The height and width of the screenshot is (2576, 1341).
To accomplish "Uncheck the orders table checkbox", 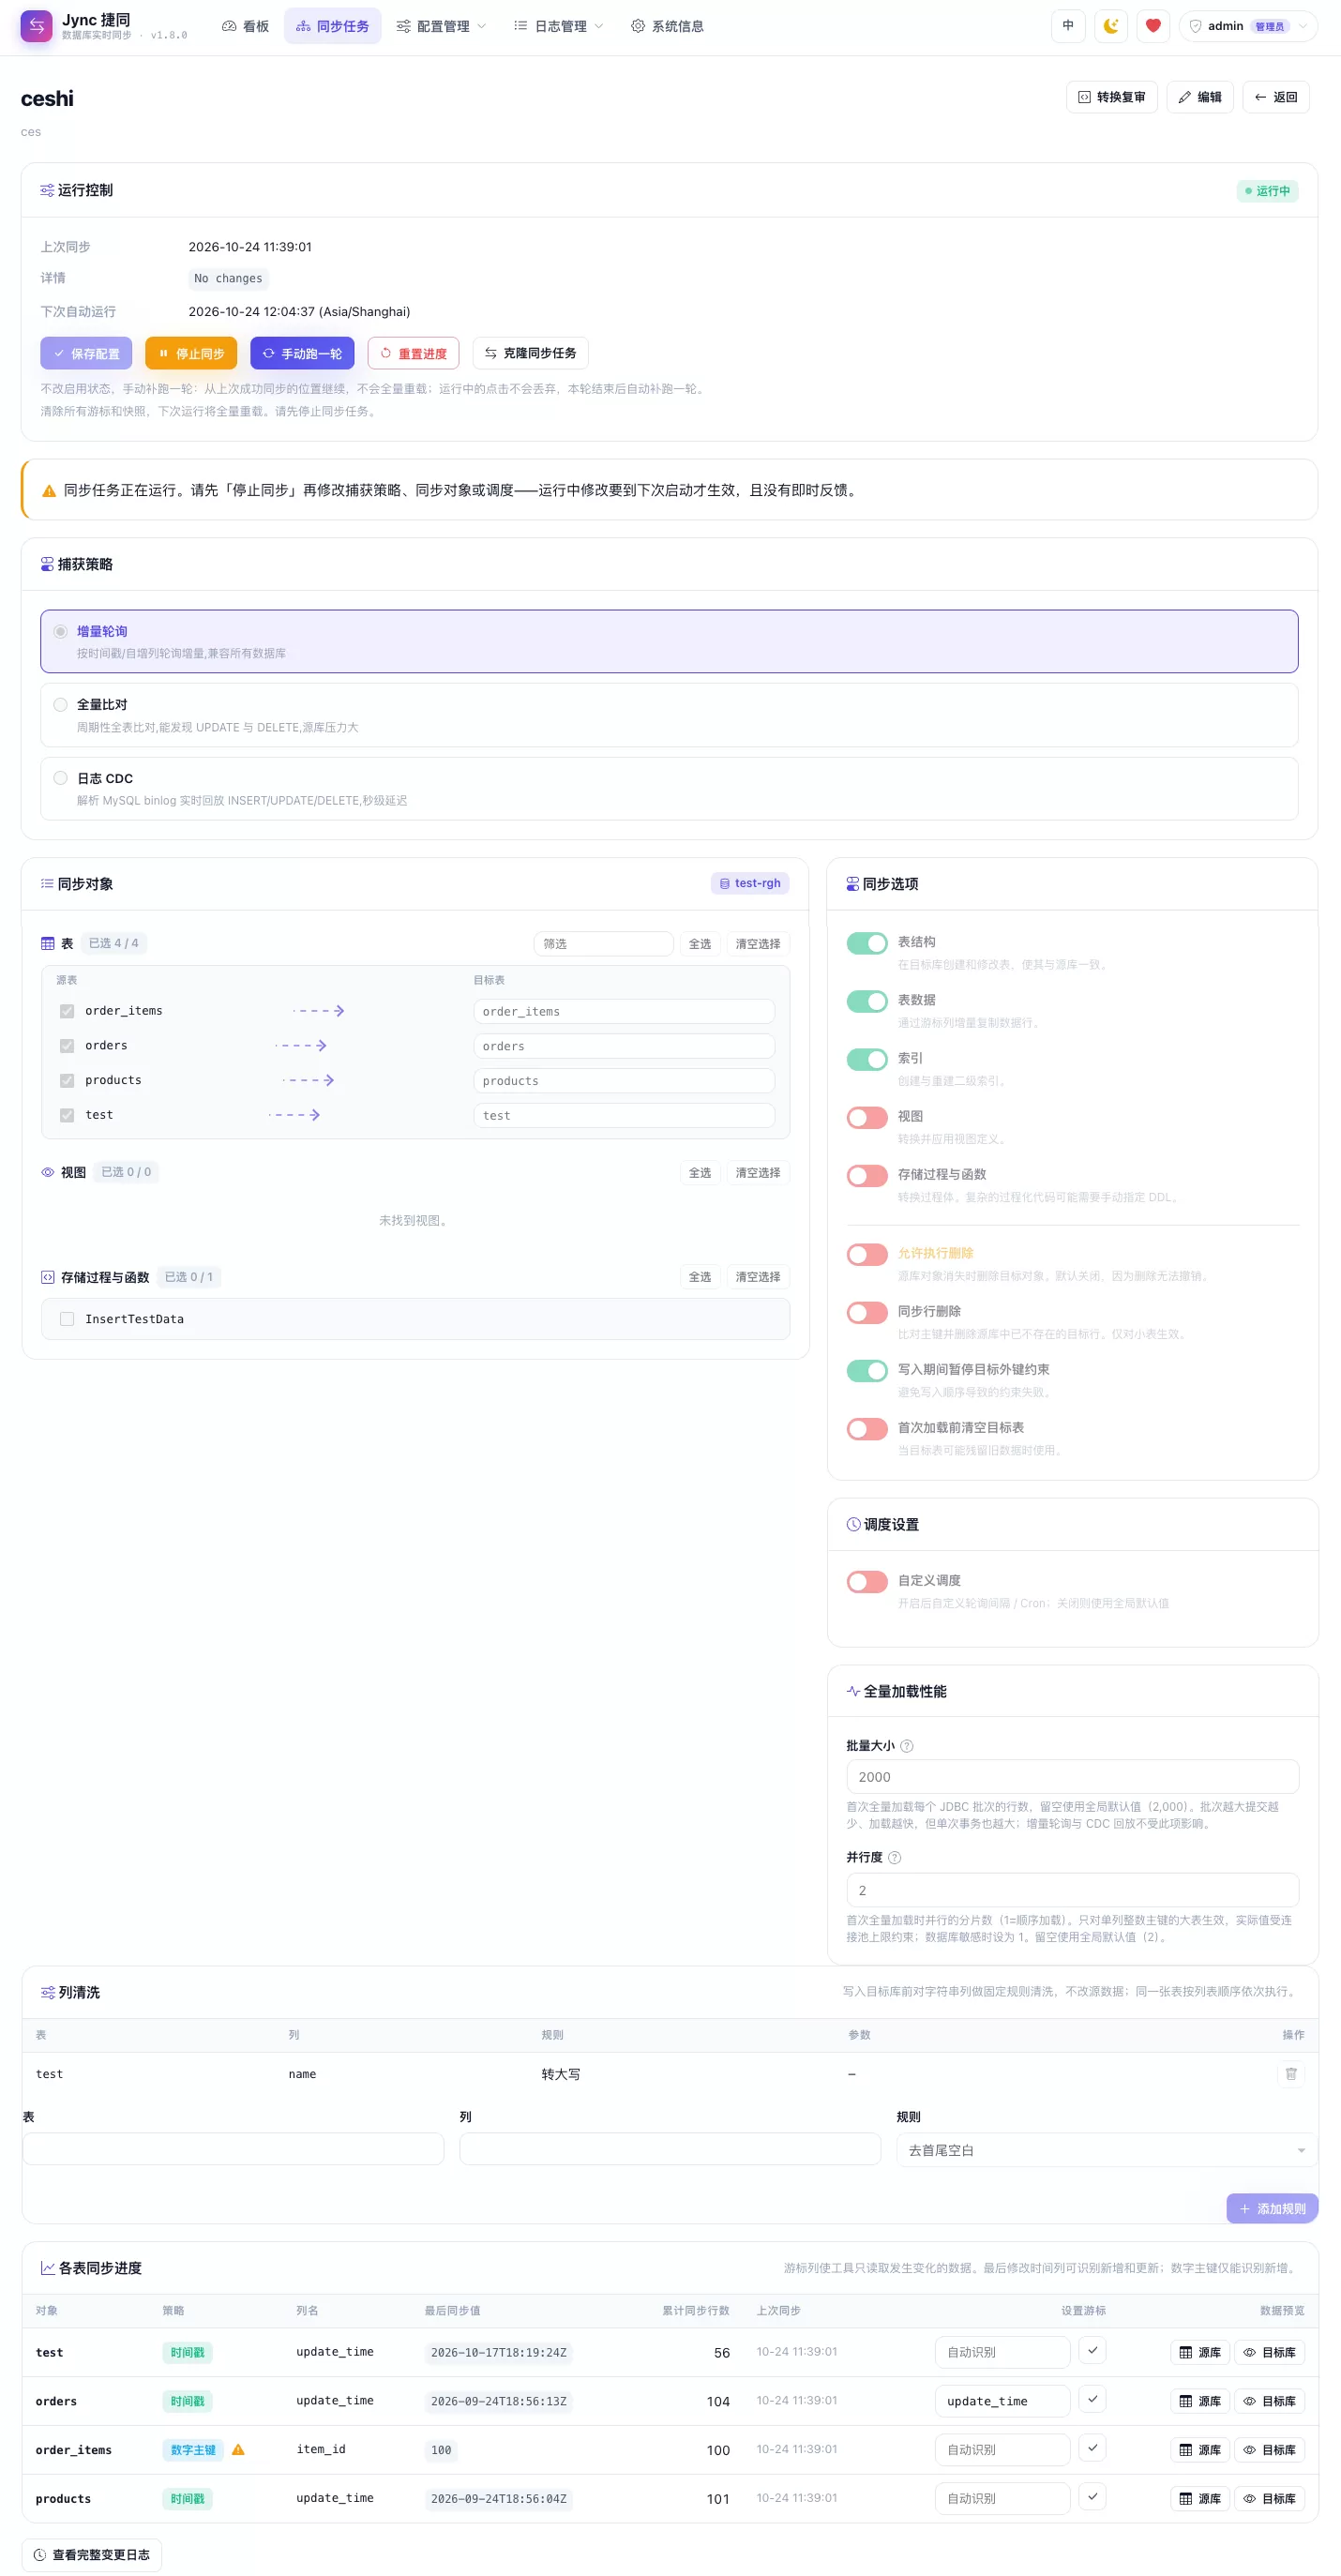I will tap(67, 1046).
